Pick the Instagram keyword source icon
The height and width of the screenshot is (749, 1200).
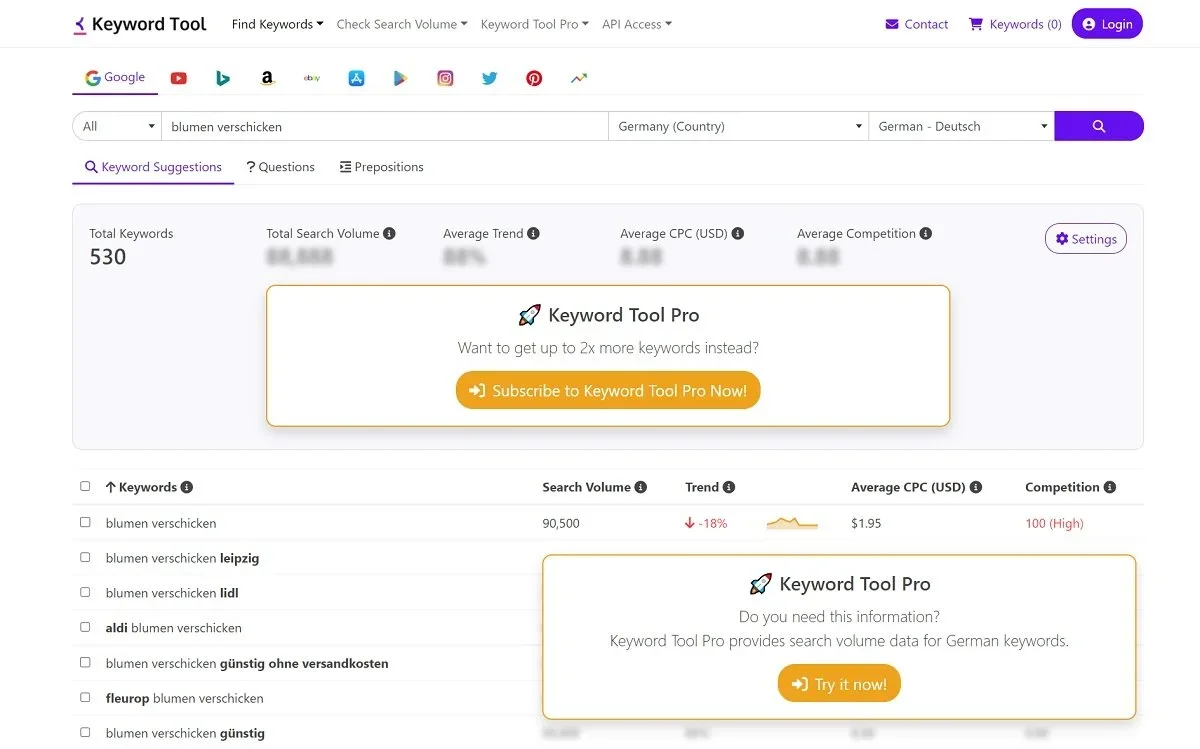(x=445, y=77)
